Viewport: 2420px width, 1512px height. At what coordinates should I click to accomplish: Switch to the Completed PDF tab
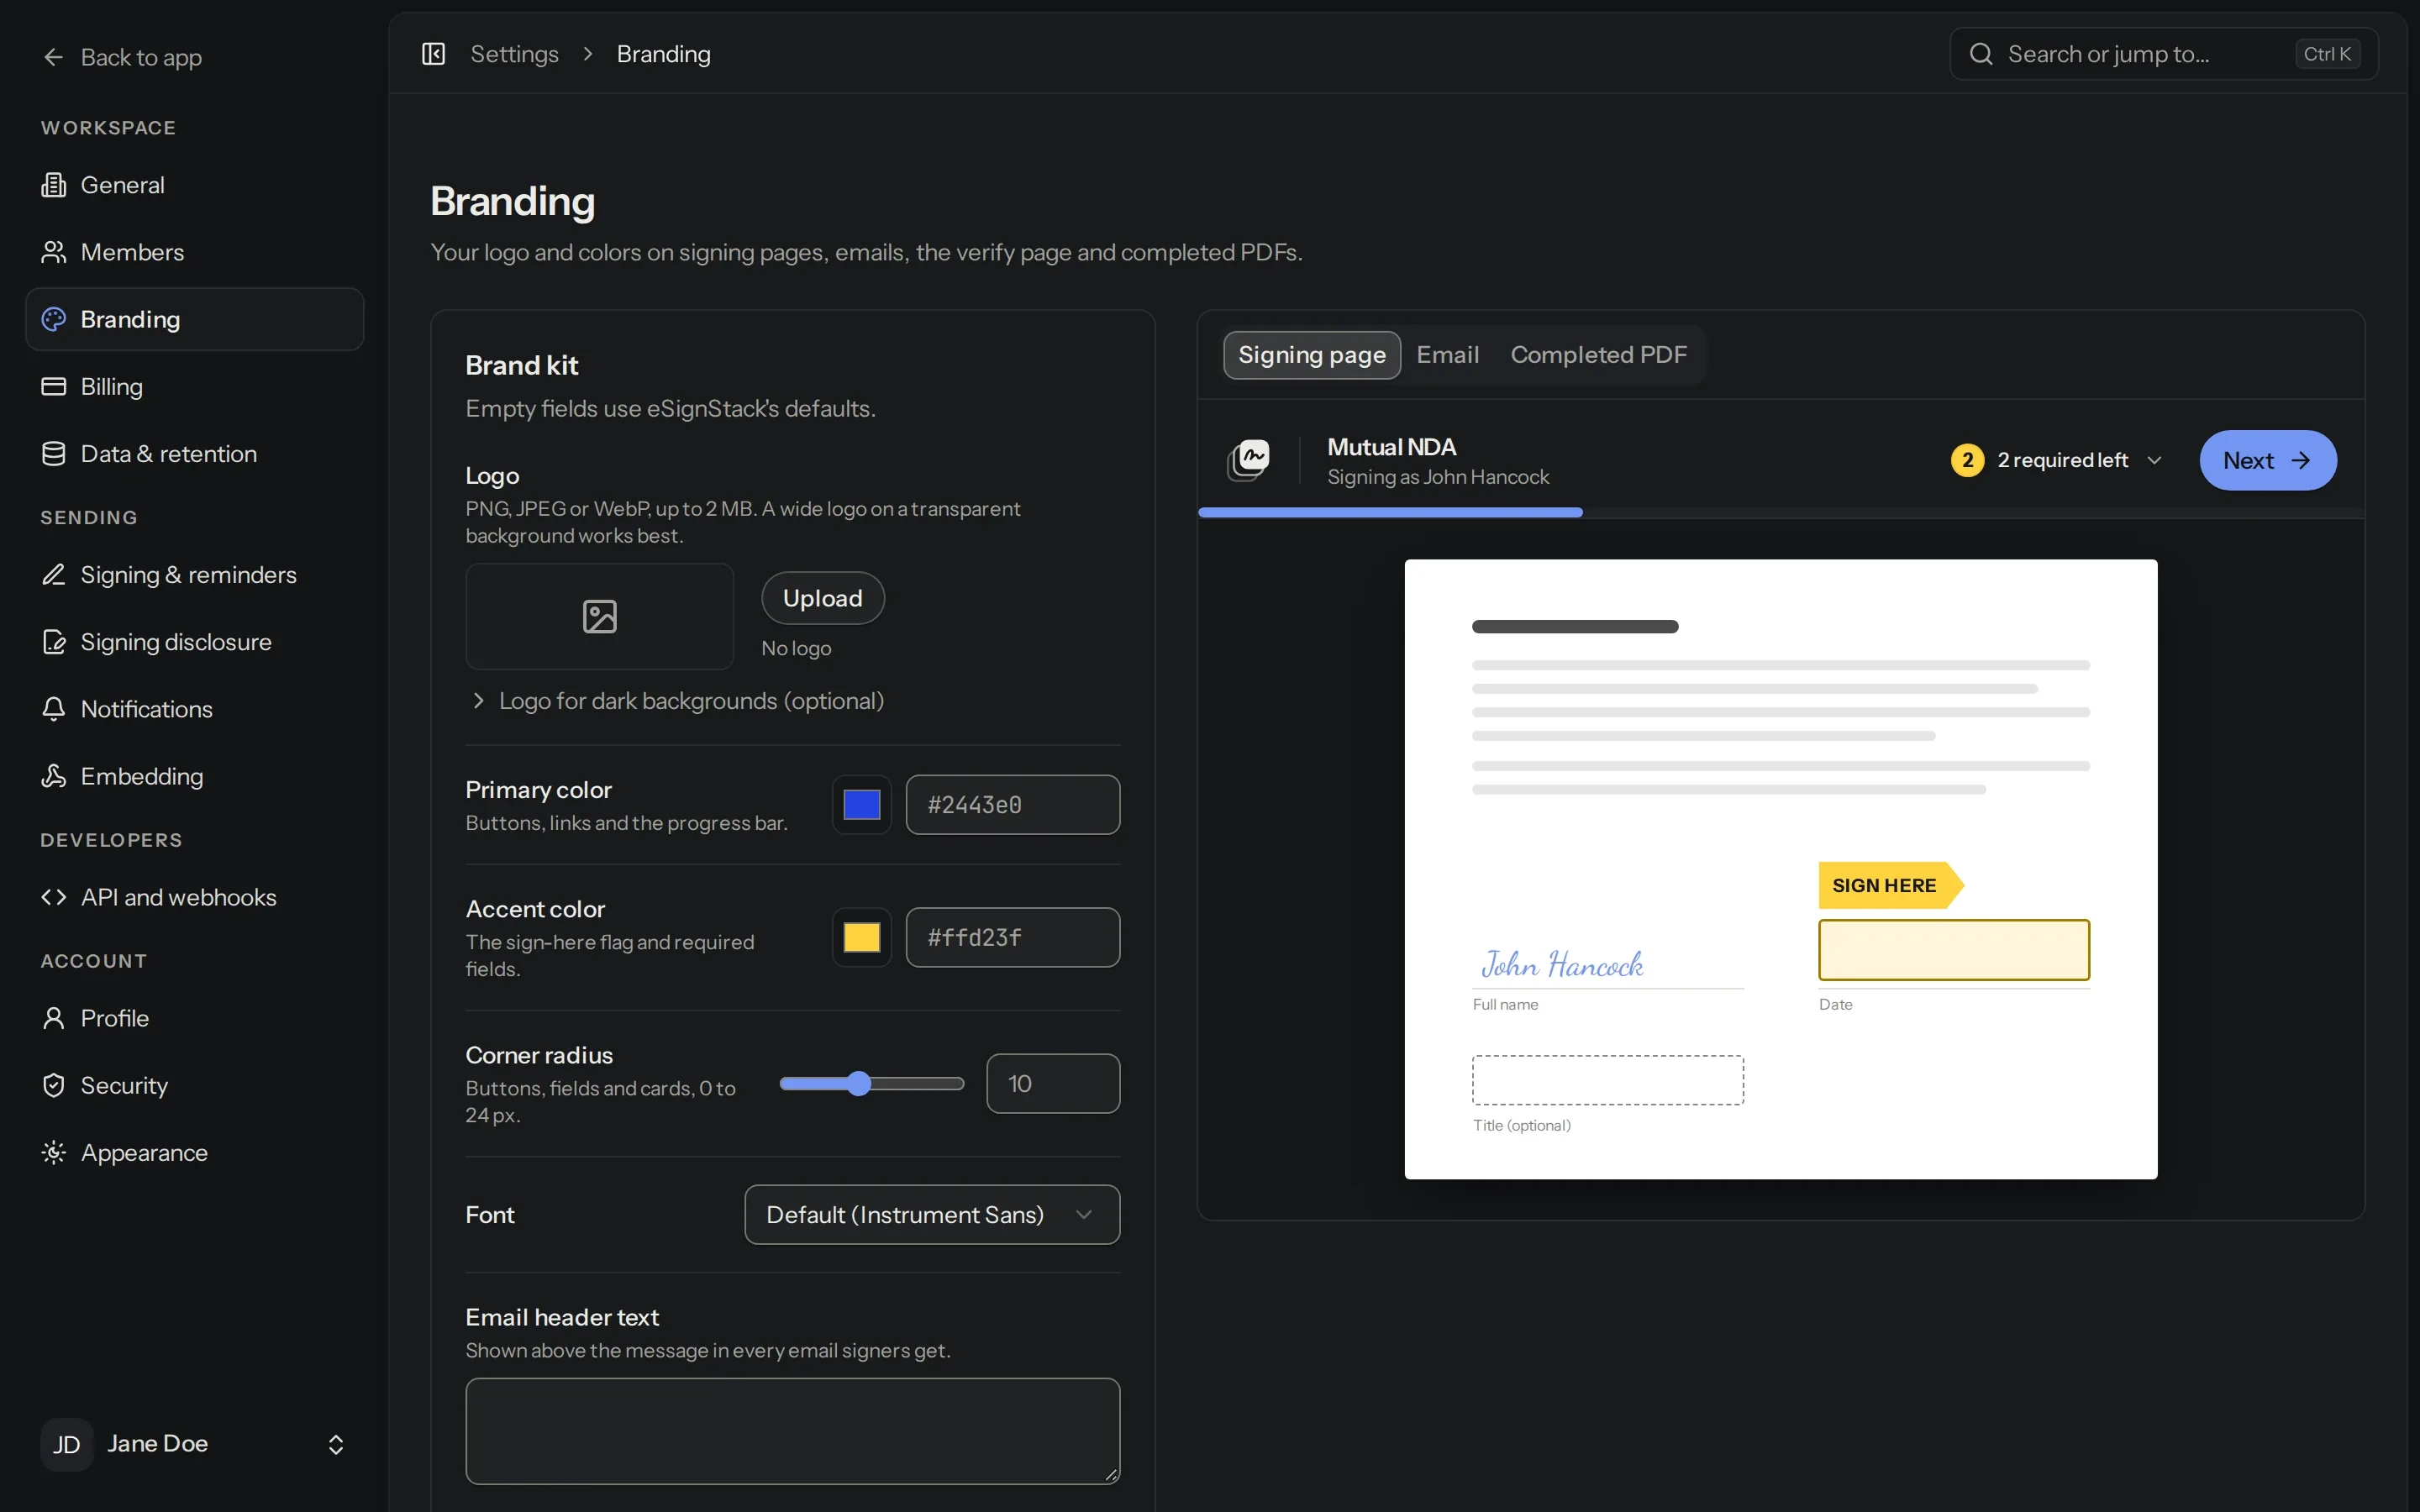pyautogui.click(x=1598, y=355)
